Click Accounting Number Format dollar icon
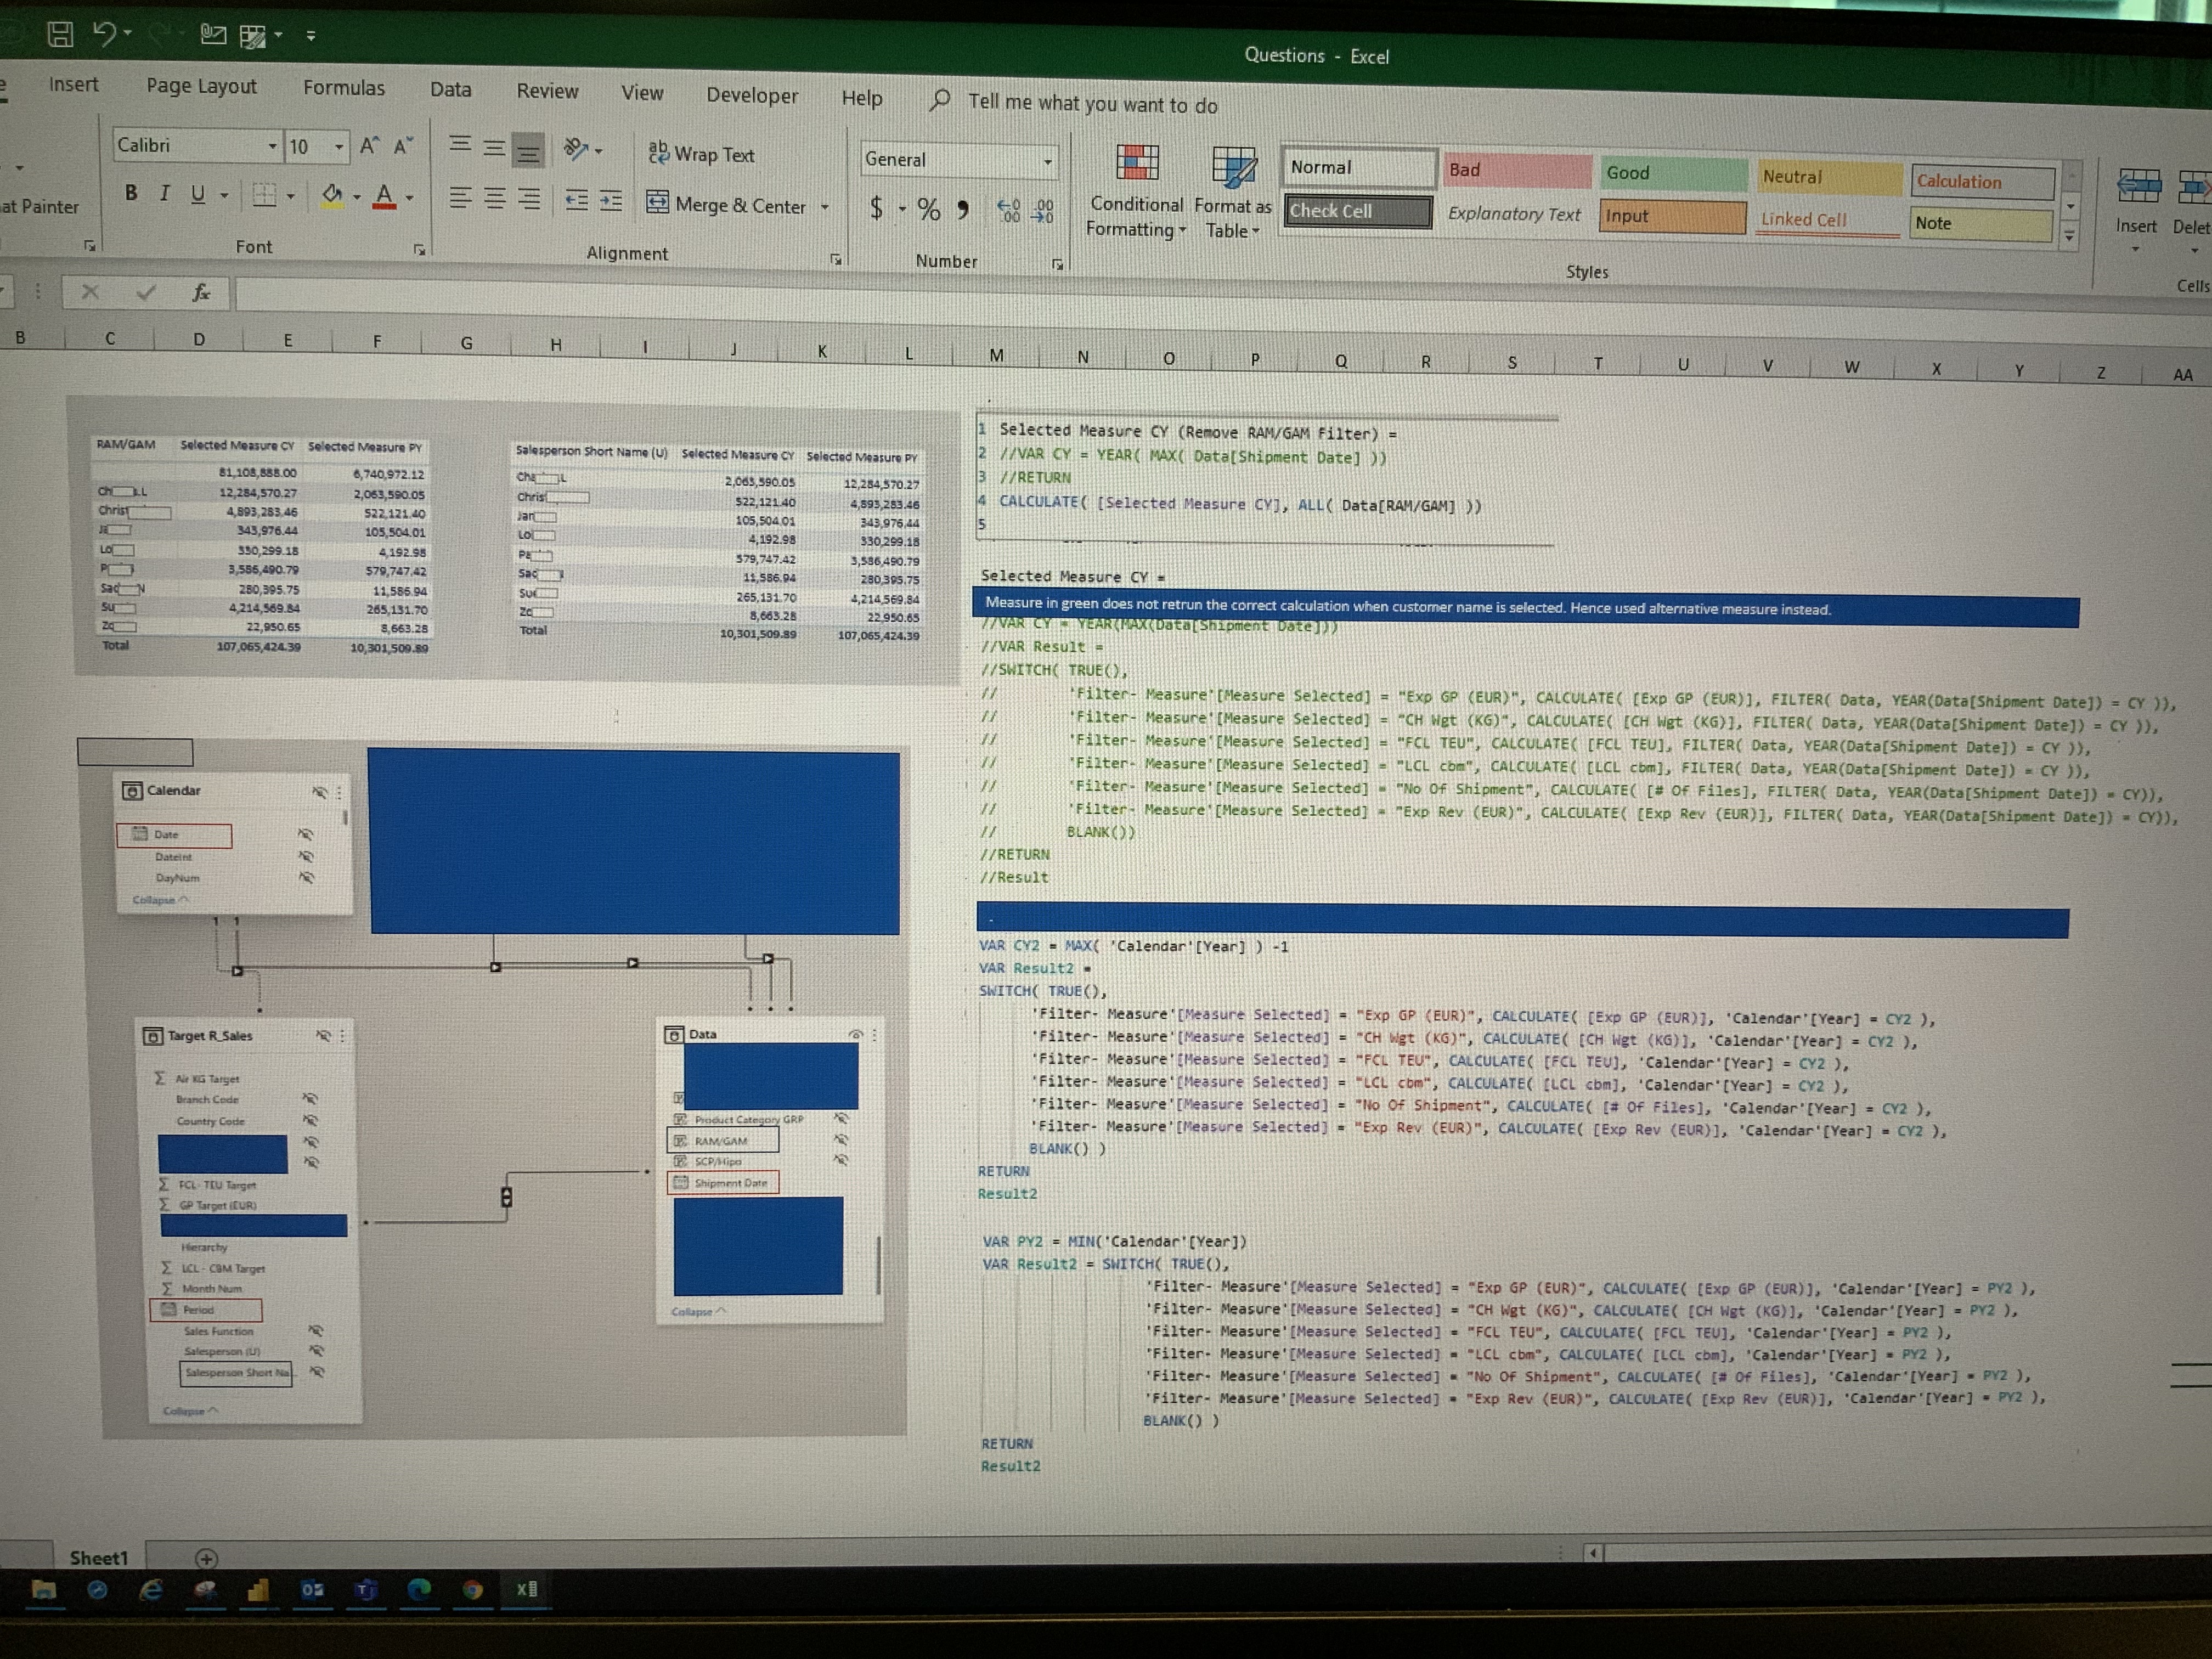This screenshot has width=2212, height=1659. tap(877, 208)
